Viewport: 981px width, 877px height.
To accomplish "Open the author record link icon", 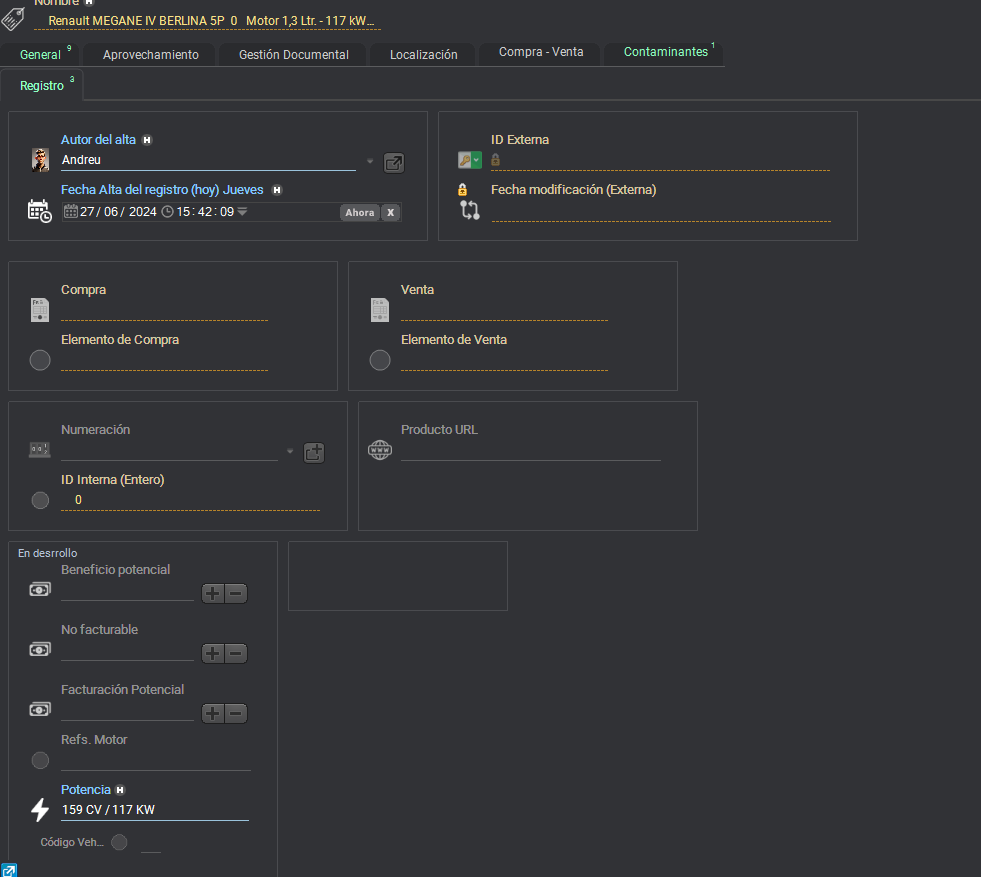I will point(394,163).
